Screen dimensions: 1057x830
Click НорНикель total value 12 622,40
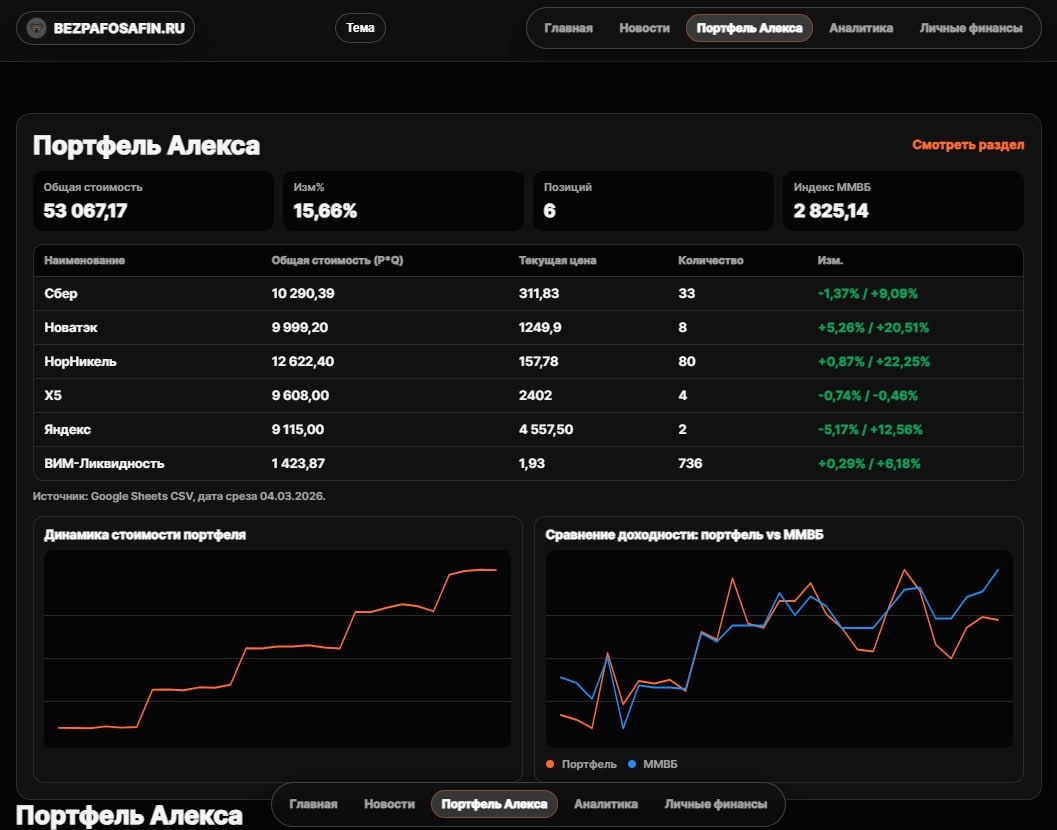[x=303, y=361]
